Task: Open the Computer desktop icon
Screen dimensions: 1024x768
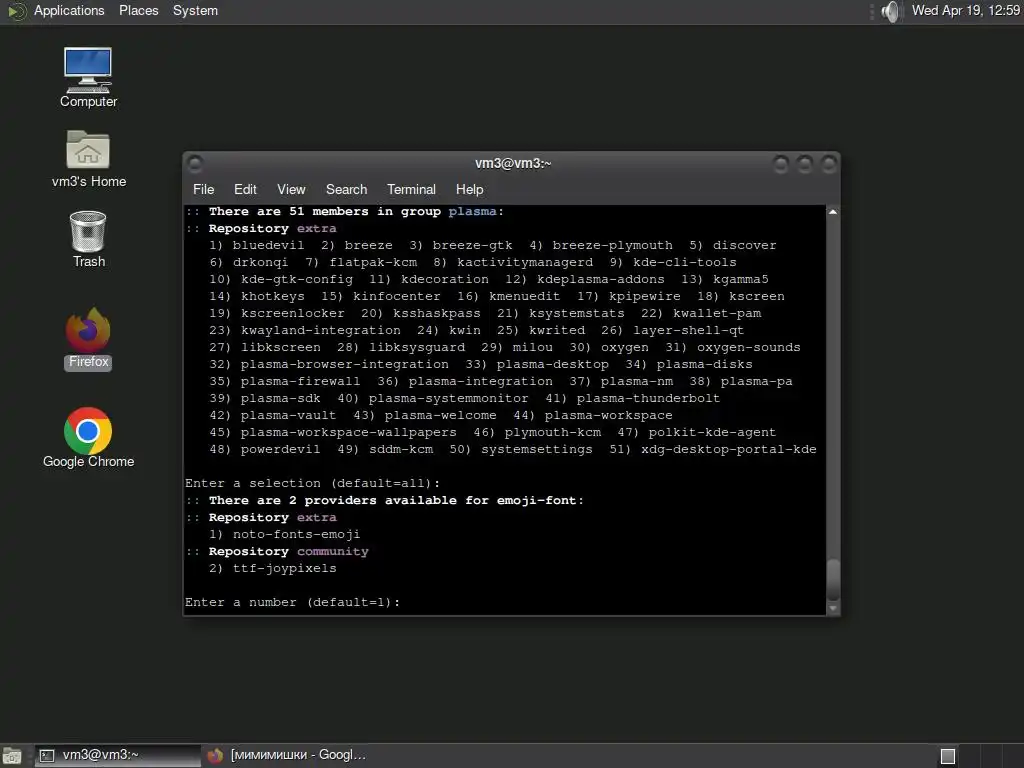Action: [88, 77]
